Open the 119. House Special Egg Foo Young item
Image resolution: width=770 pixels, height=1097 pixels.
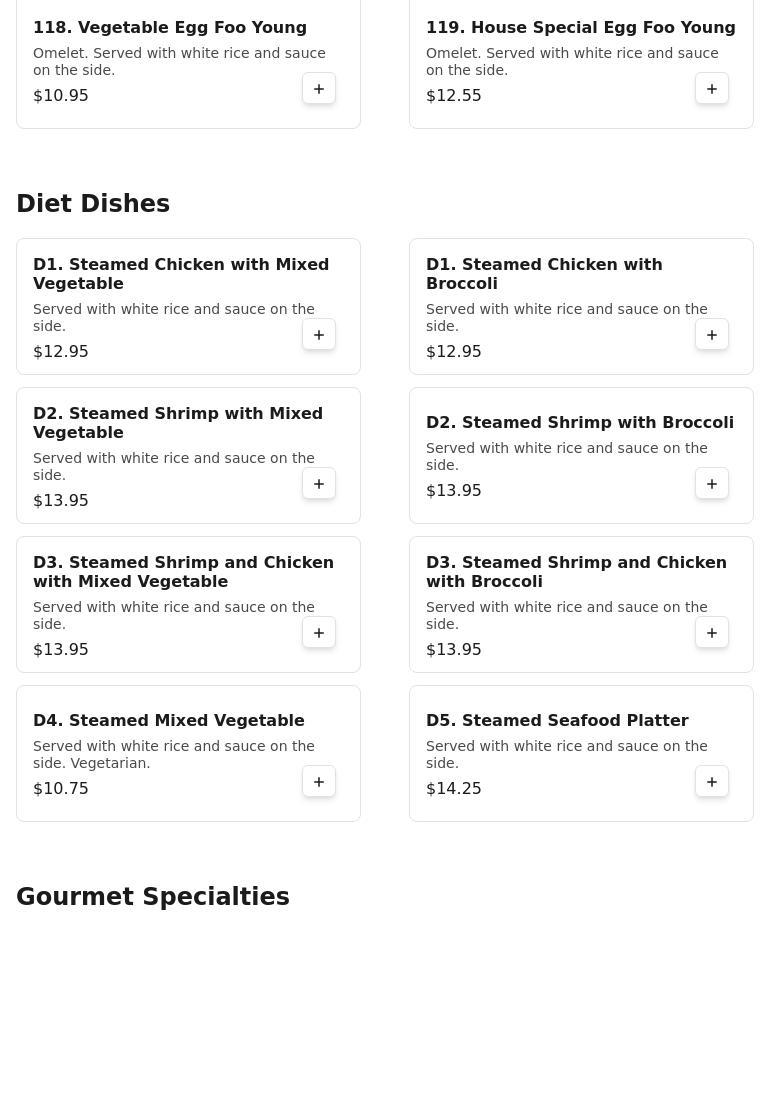coord(581,62)
